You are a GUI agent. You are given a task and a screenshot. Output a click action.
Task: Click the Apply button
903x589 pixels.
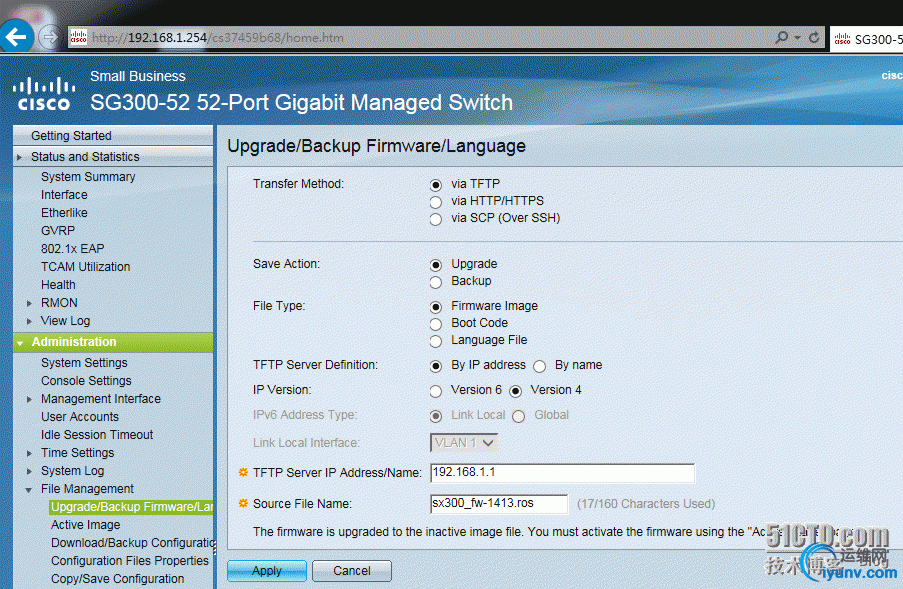pos(267,571)
